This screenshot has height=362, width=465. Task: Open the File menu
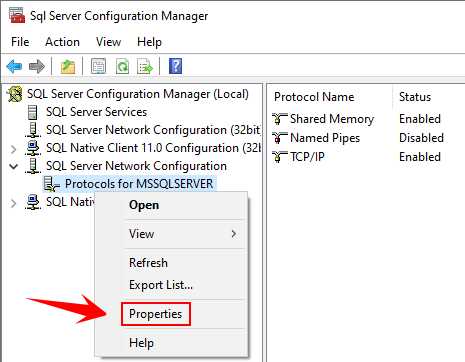click(20, 42)
